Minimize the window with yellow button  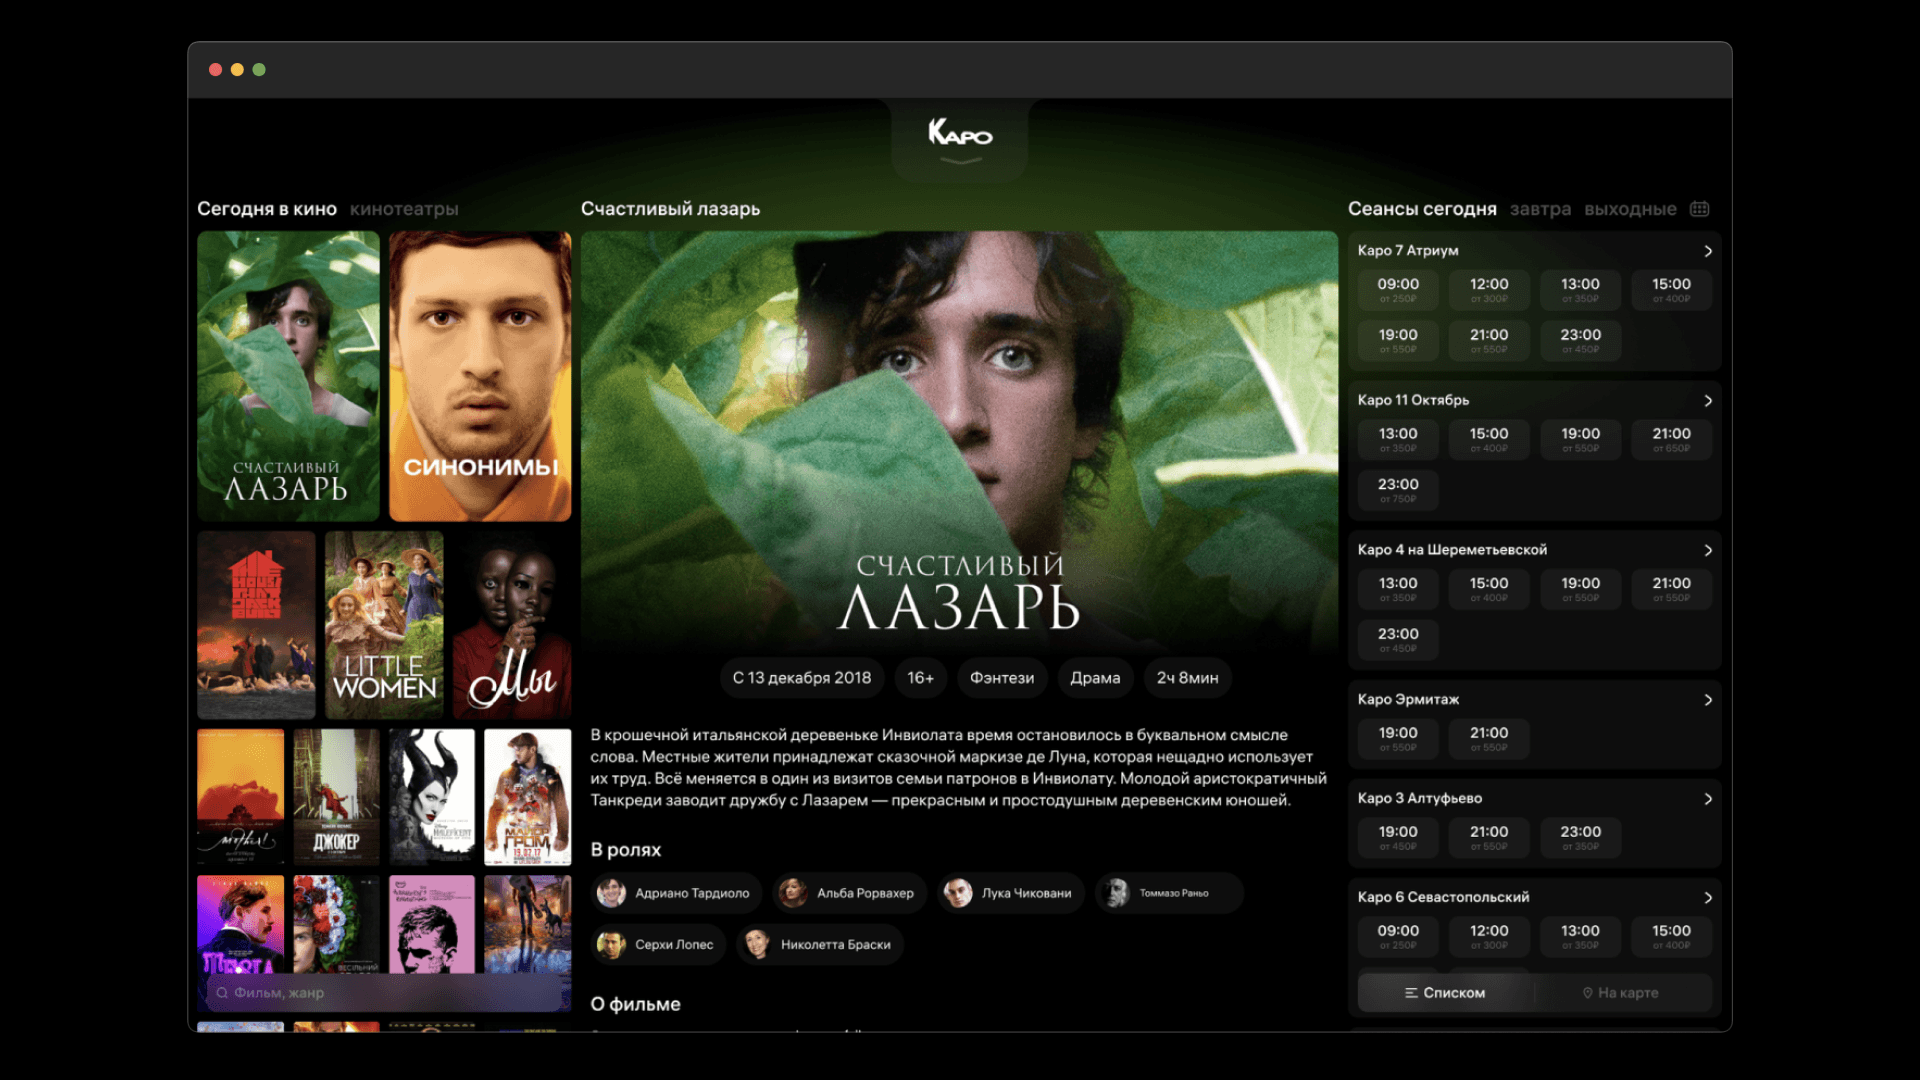pos(237,70)
